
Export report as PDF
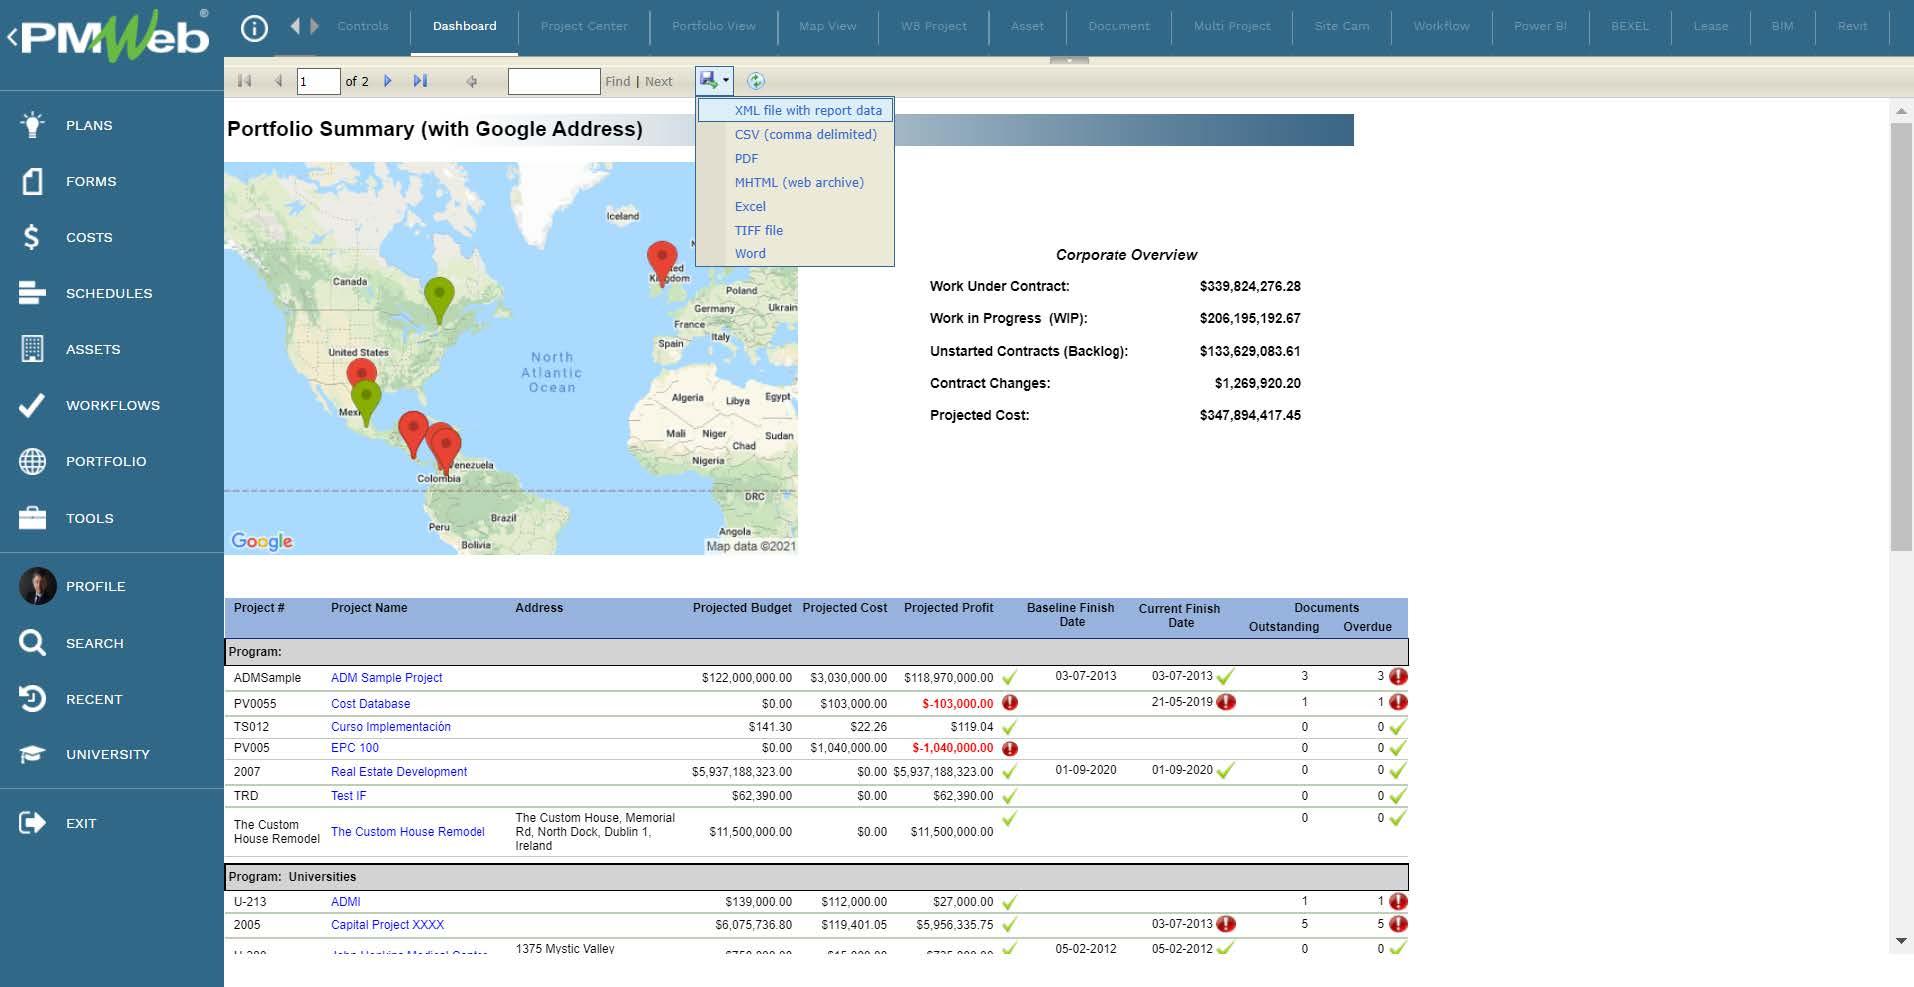pos(746,158)
